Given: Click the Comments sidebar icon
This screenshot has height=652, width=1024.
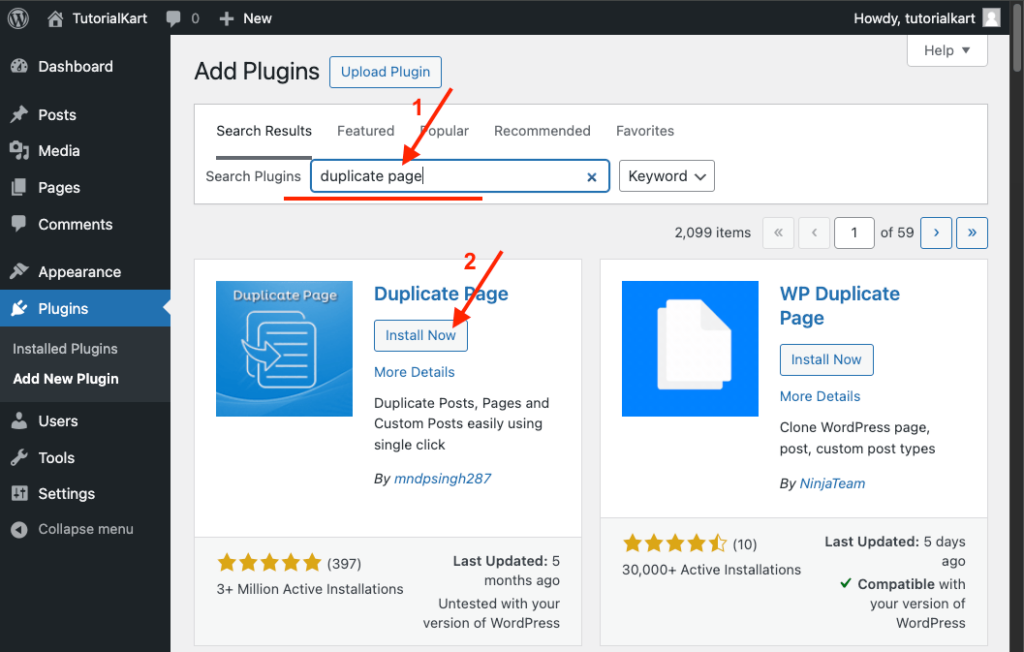Looking at the screenshot, I should click(x=19, y=224).
